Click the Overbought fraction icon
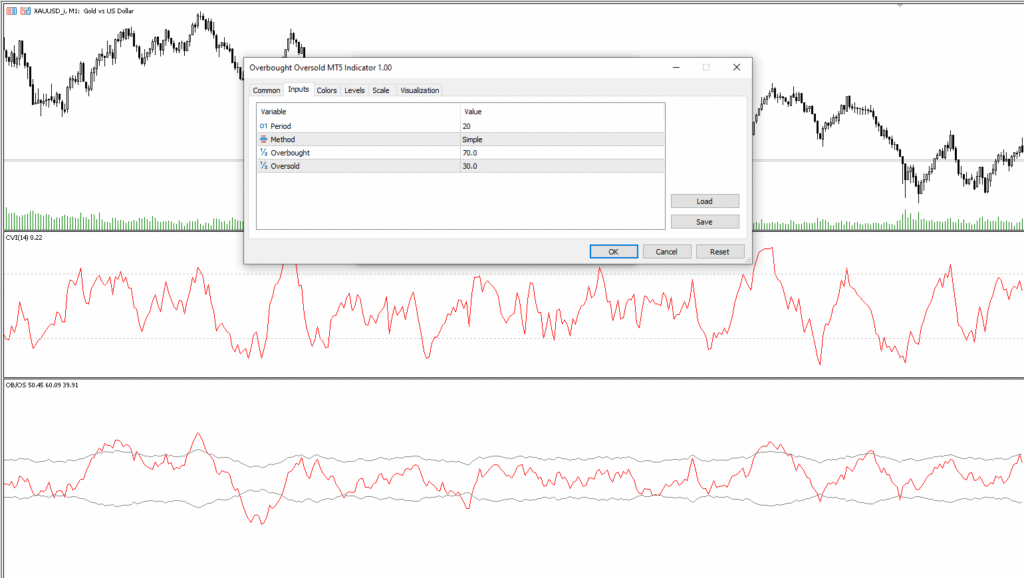 (x=264, y=153)
